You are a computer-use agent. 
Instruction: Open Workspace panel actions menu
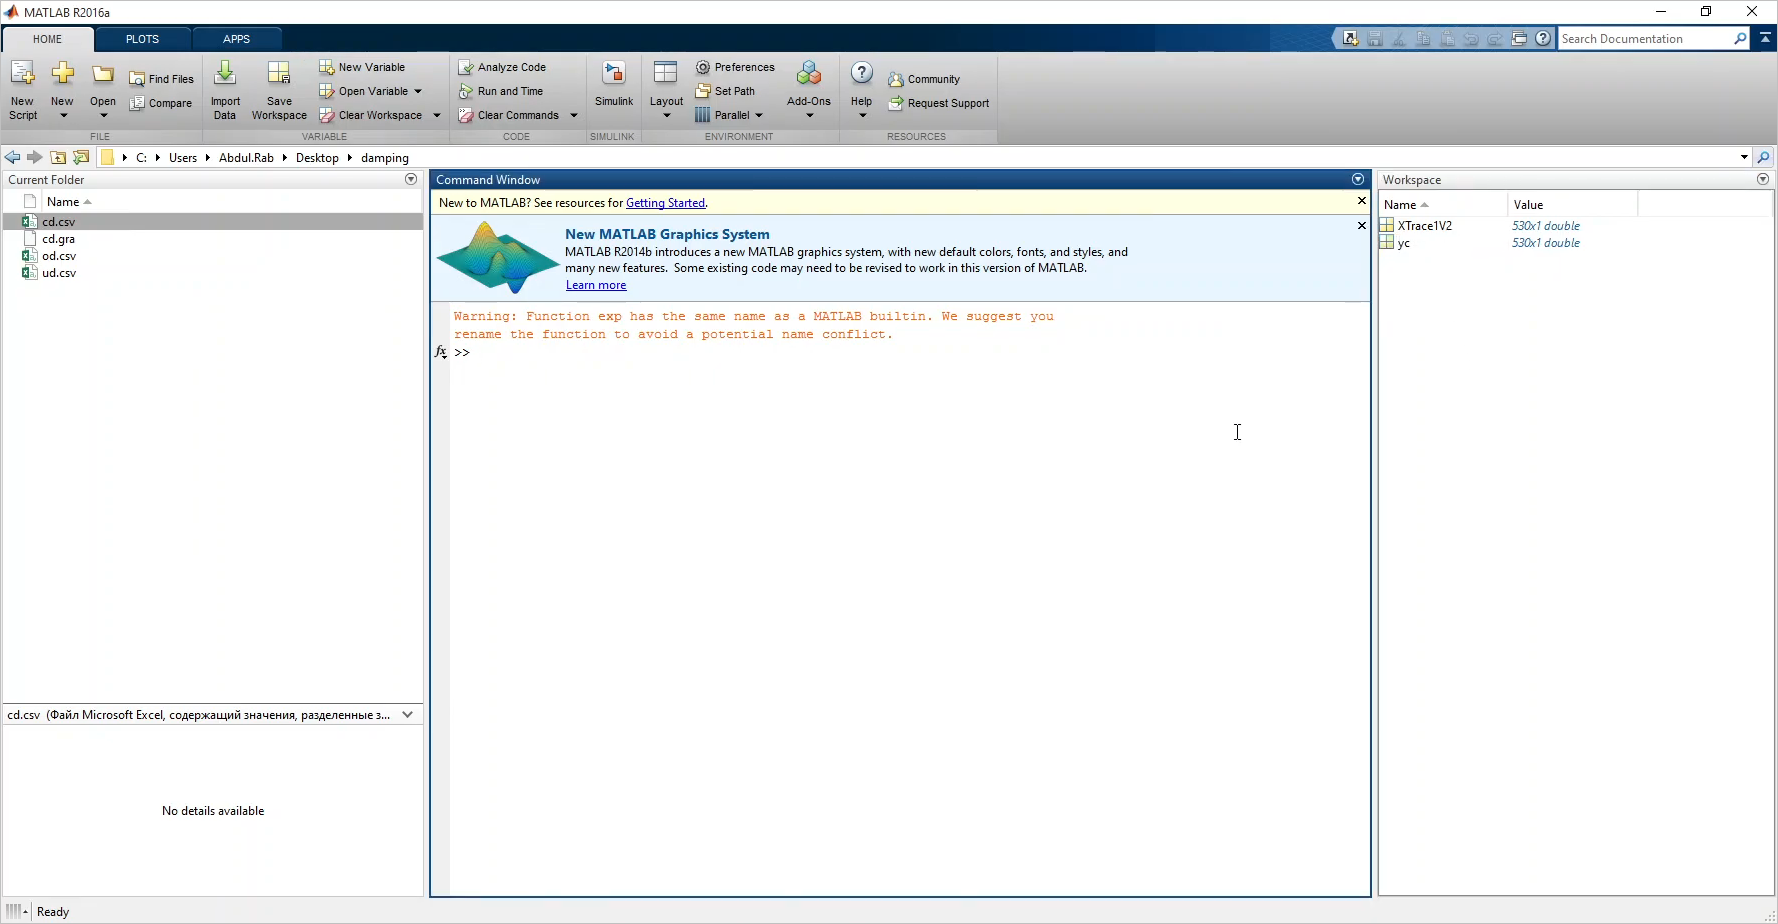coord(1763,179)
